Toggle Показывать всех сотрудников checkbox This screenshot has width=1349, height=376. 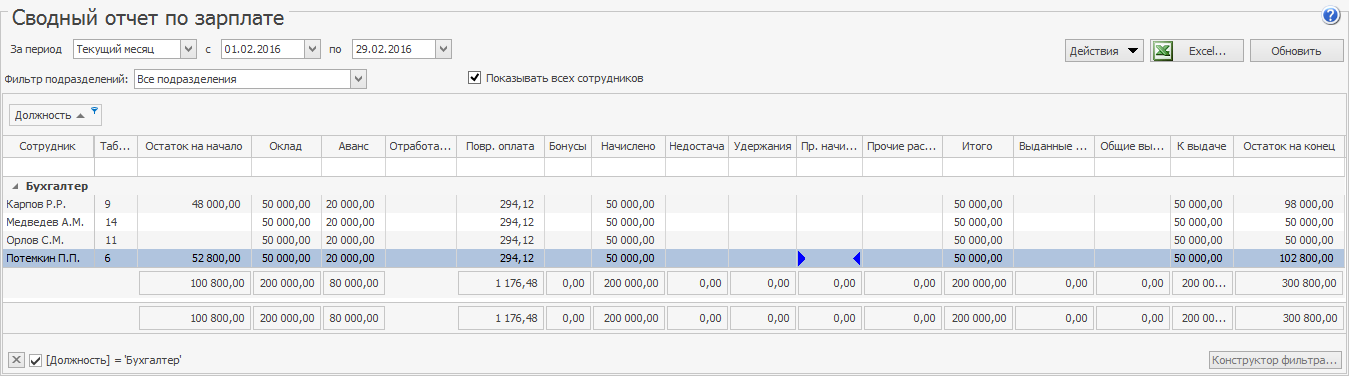tap(475, 78)
